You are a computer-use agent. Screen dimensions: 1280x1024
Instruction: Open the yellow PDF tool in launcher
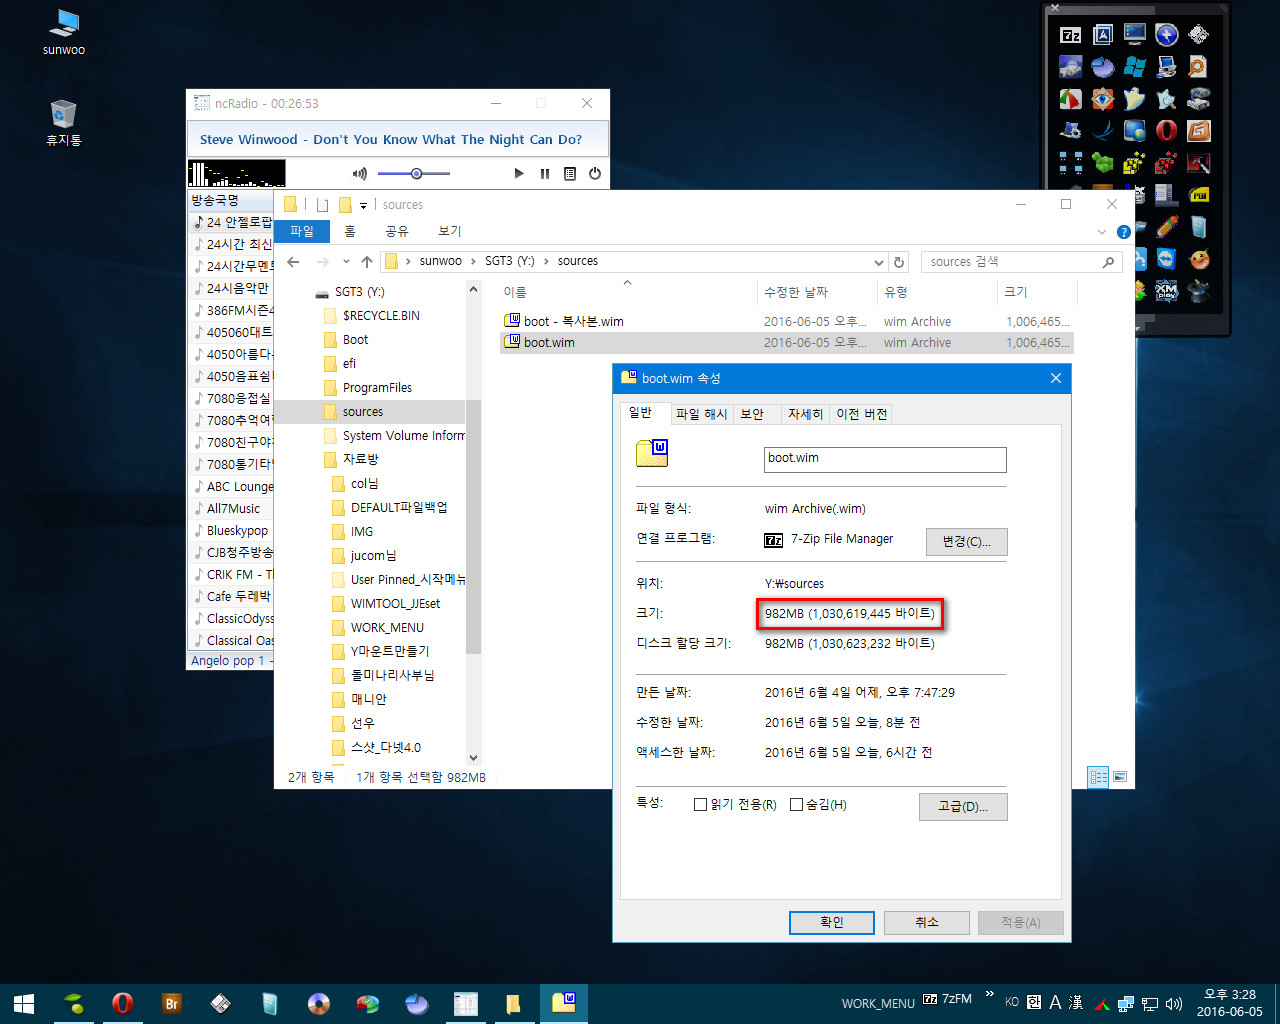pos(1199,195)
